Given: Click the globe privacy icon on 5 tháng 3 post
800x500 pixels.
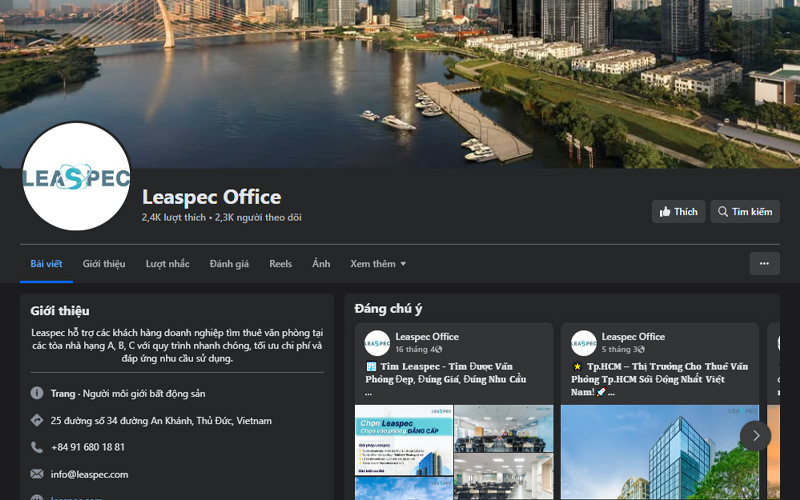Looking at the screenshot, I should [x=641, y=349].
